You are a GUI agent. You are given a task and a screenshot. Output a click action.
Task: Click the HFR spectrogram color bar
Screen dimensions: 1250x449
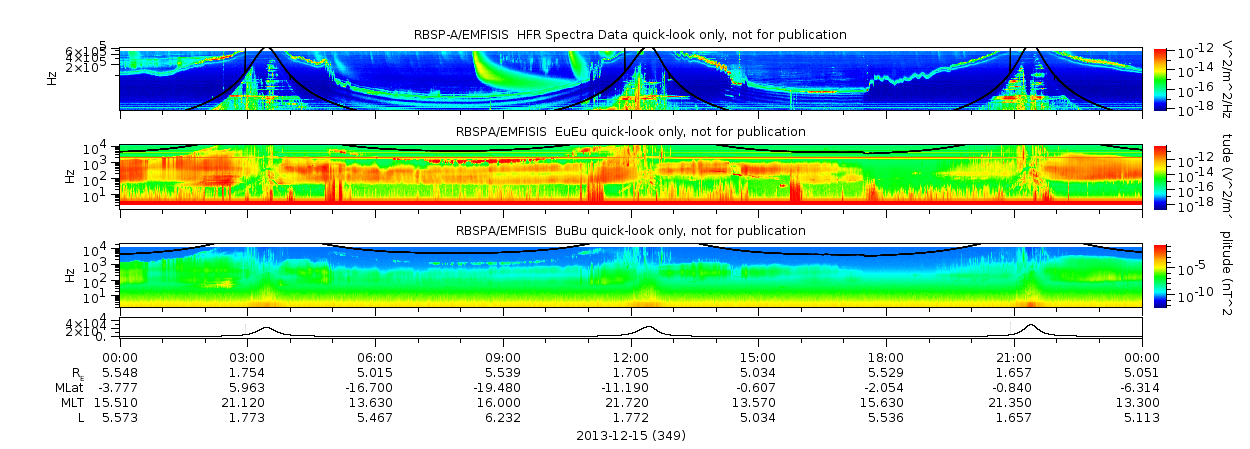[x=1160, y=78]
